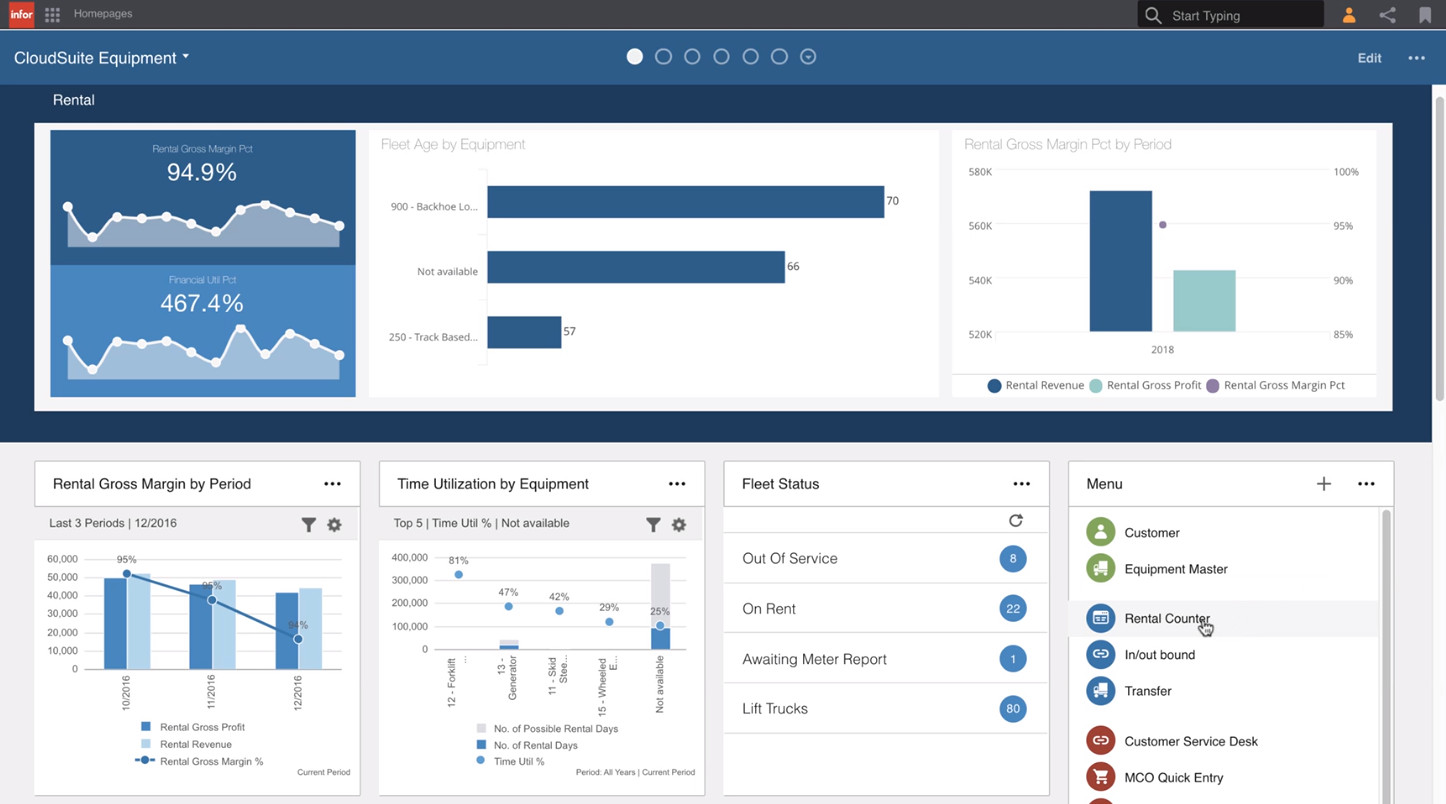
Task: Click the Edit button
Action: click(1369, 57)
